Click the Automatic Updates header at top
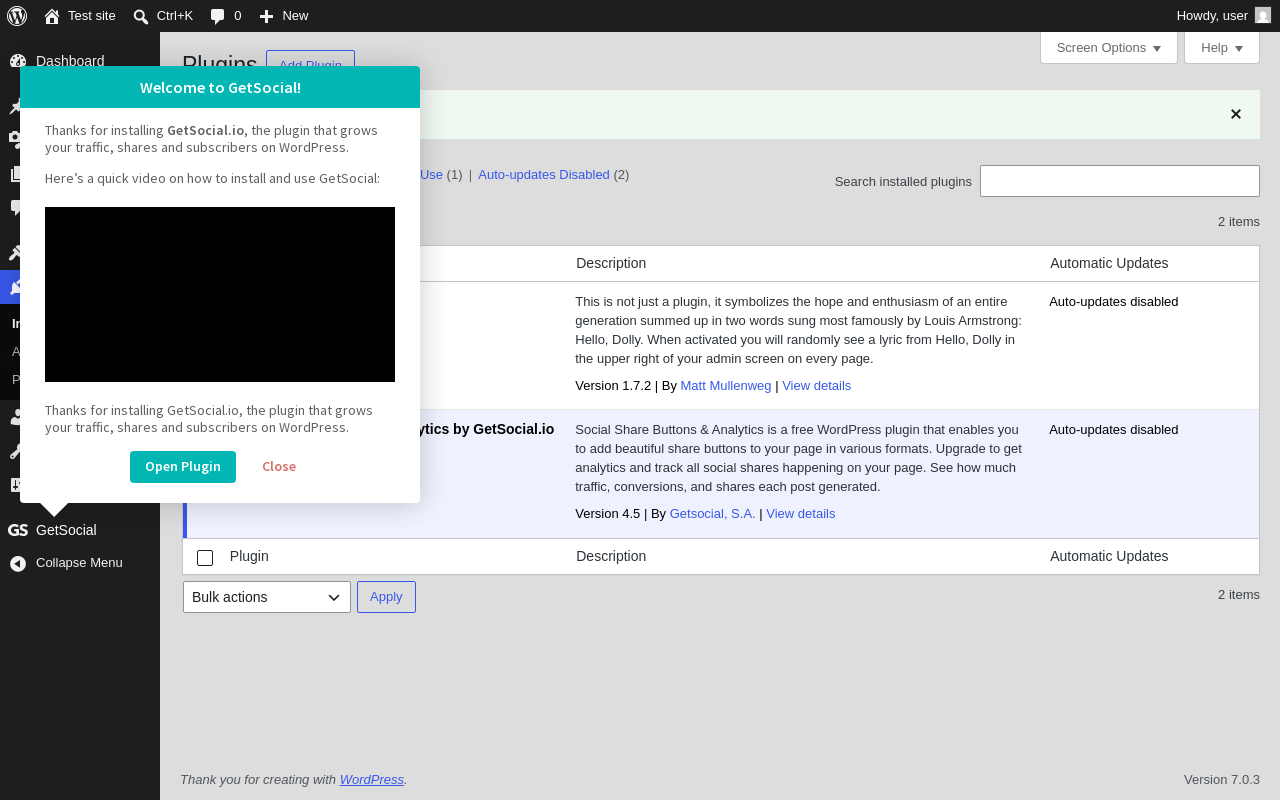Viewport: 1280px width, 800px height. point(1109,263)
